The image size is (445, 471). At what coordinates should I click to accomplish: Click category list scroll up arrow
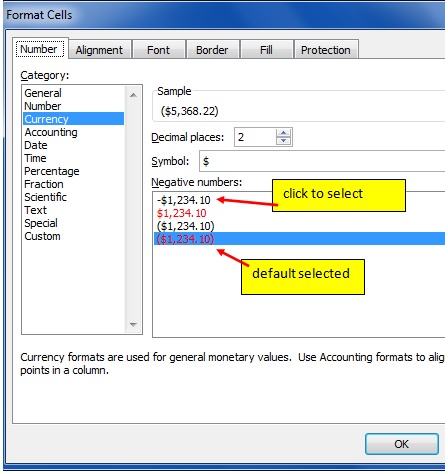[133, 95]
